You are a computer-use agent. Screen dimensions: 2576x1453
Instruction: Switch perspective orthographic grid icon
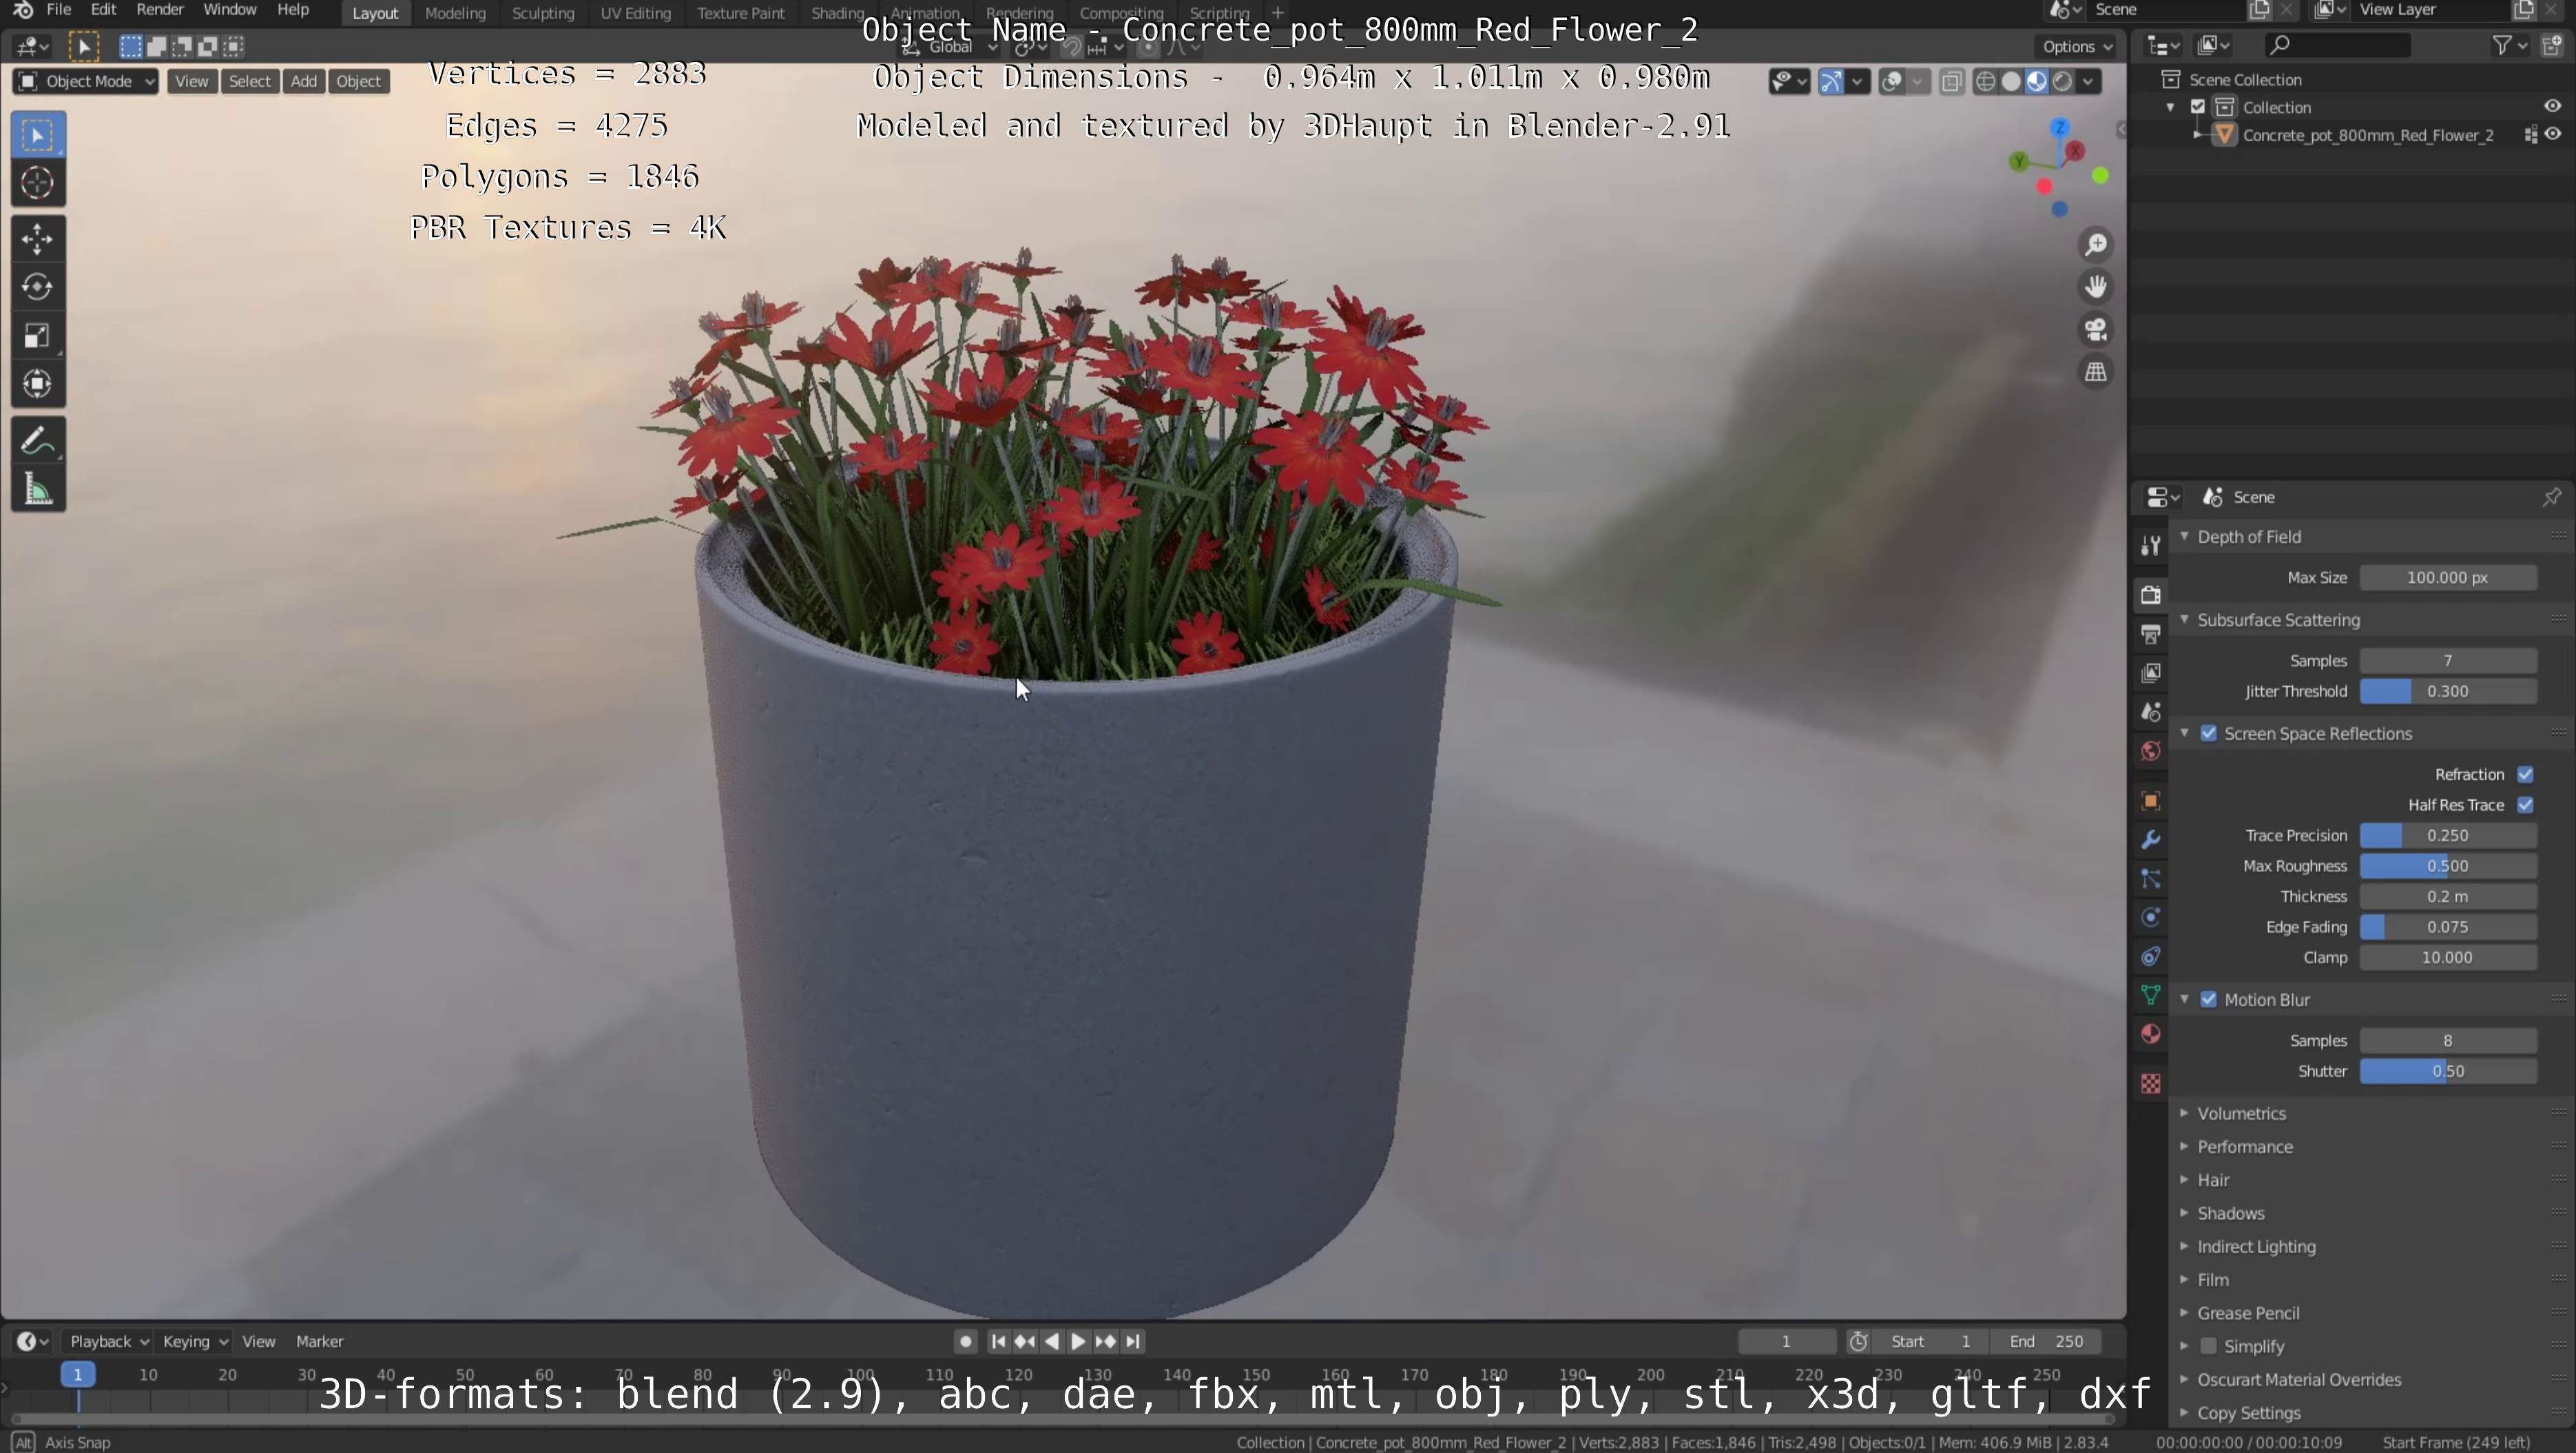pyautogui.click(x=2095, y=372)
